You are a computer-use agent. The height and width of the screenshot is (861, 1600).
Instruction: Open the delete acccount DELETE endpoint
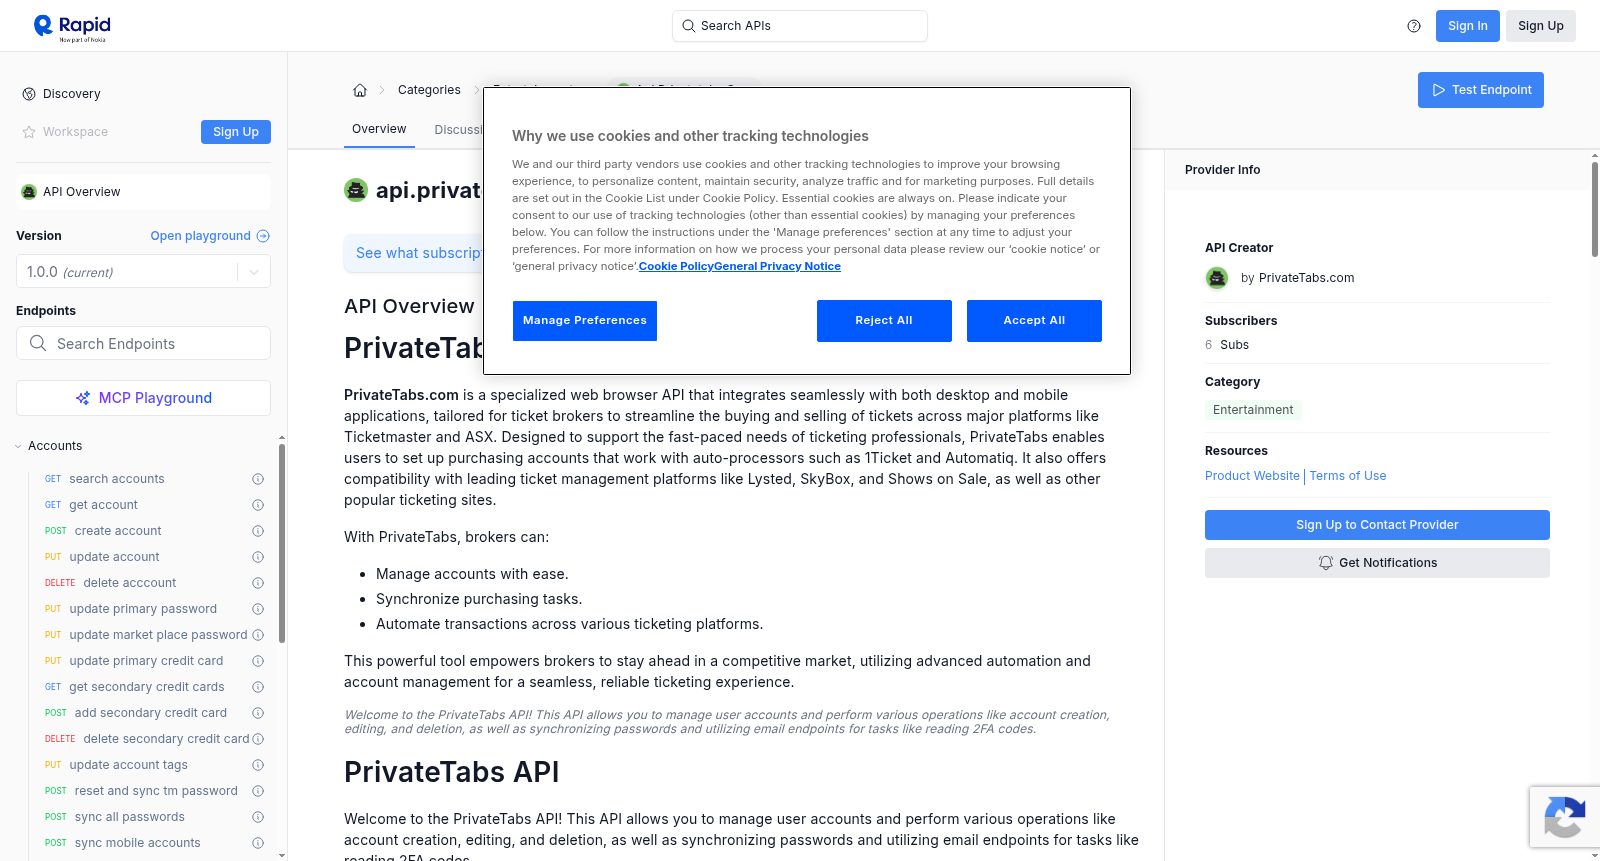[130, 583]
